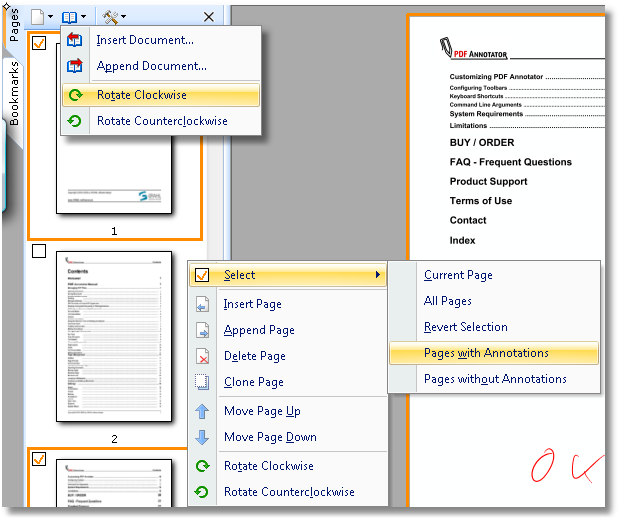This screenshot has width=619, height=521.
Task: Click the Insert Page icon
Action: (x=203, y=304)
